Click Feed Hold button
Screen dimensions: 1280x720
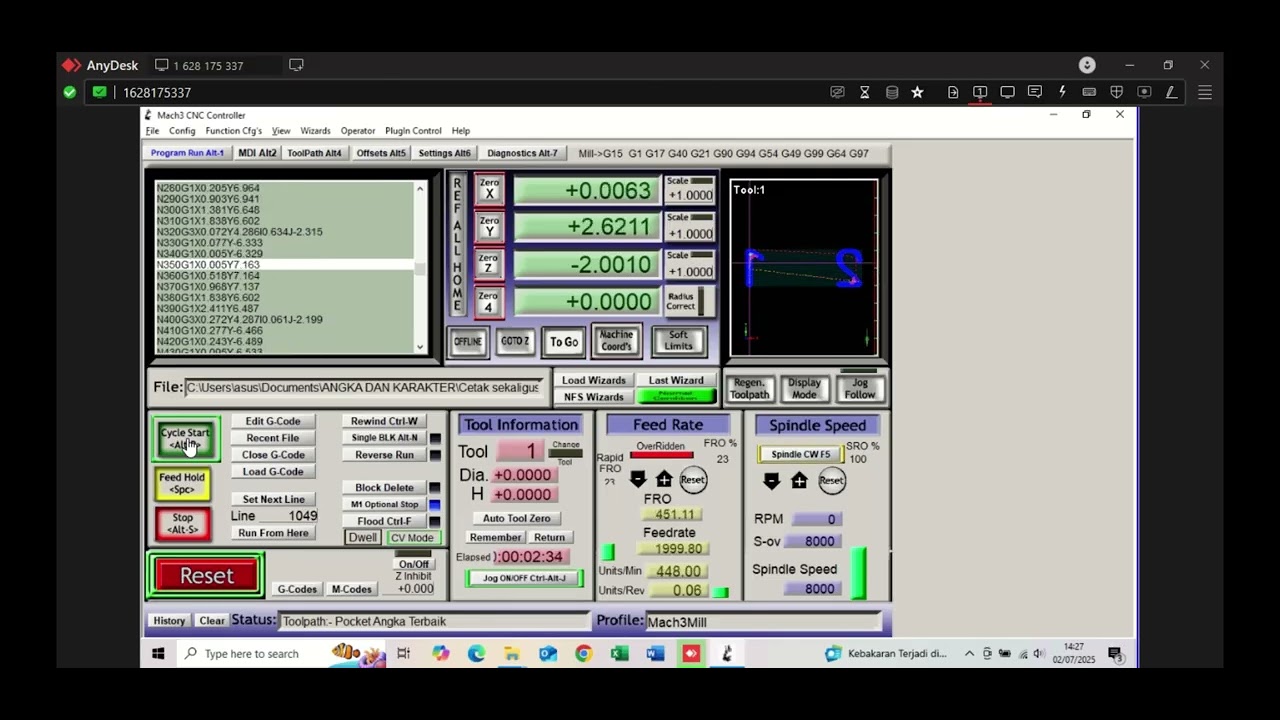(x=182, y=483)
